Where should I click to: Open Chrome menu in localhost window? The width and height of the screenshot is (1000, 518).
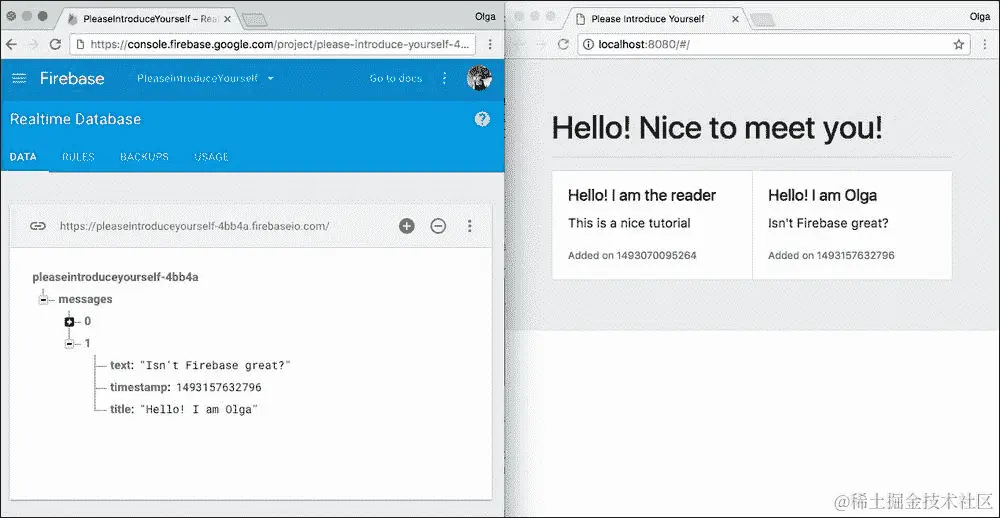[x=985, y=44]
